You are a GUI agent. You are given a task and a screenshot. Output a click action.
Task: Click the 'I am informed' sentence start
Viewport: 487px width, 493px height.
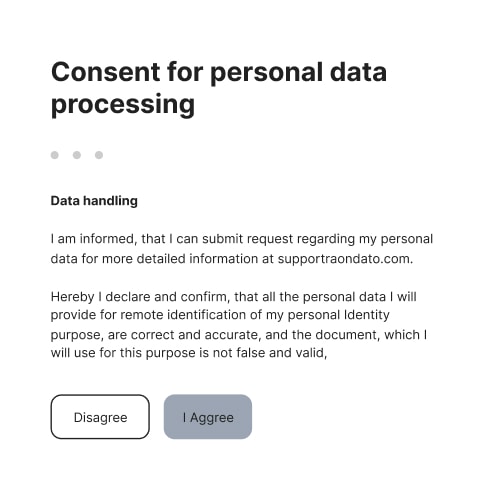[x=92, y=239]
